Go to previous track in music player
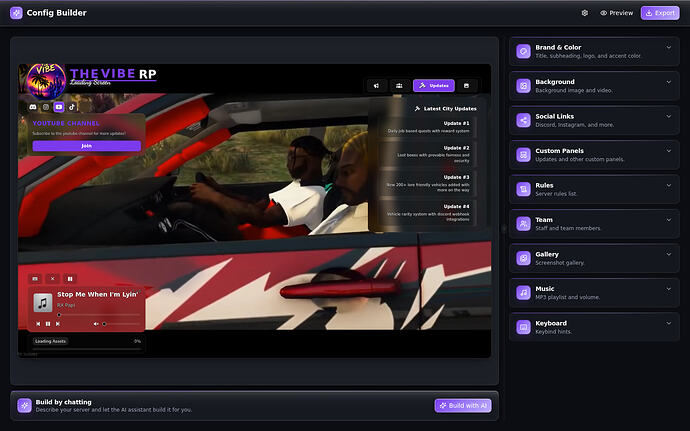 point(38,324)
